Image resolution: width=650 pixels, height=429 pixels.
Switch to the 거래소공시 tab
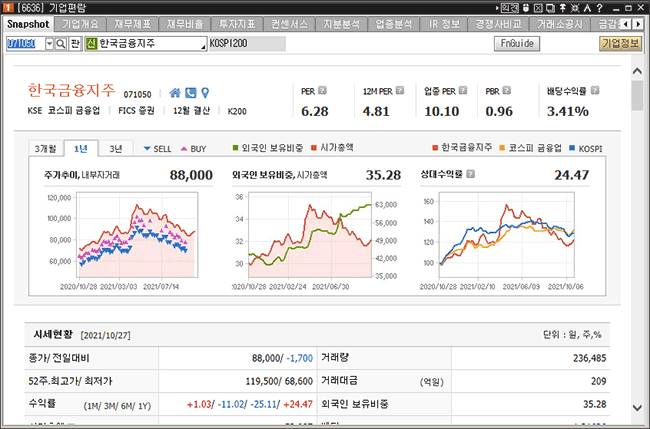click(x=560, y=24)
